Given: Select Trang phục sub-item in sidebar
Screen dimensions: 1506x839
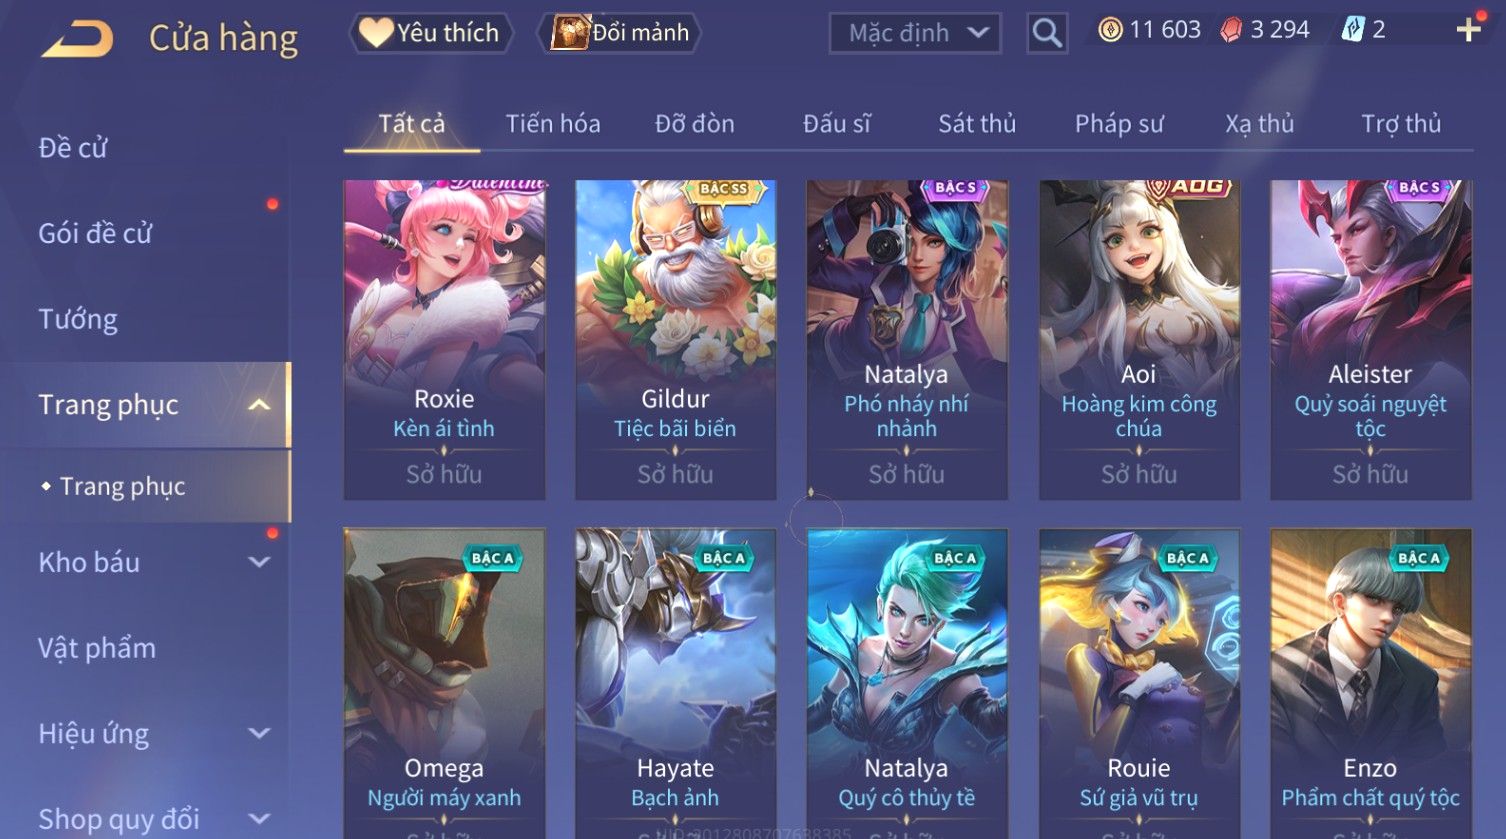Looking at the screenshot, I should click(122, 487).
